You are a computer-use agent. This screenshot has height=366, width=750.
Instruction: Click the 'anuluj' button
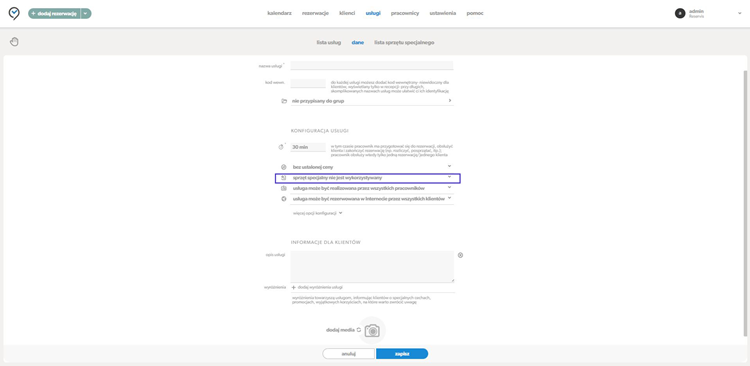click(348, 354)
